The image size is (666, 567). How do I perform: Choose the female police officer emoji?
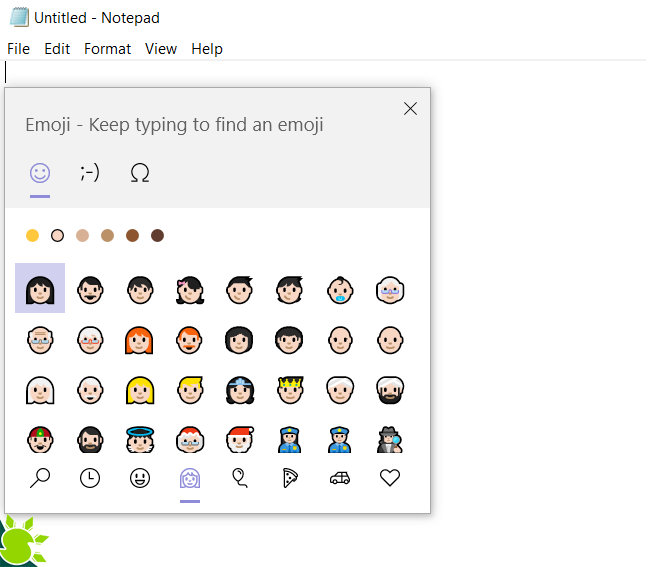[290, 440]
